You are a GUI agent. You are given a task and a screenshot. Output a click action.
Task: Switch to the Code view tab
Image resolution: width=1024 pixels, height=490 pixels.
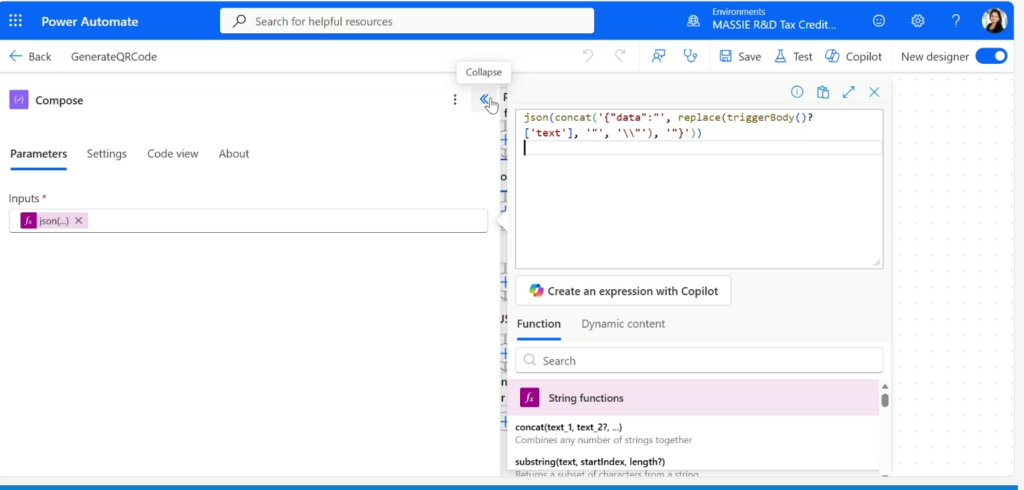coord(172,154)
